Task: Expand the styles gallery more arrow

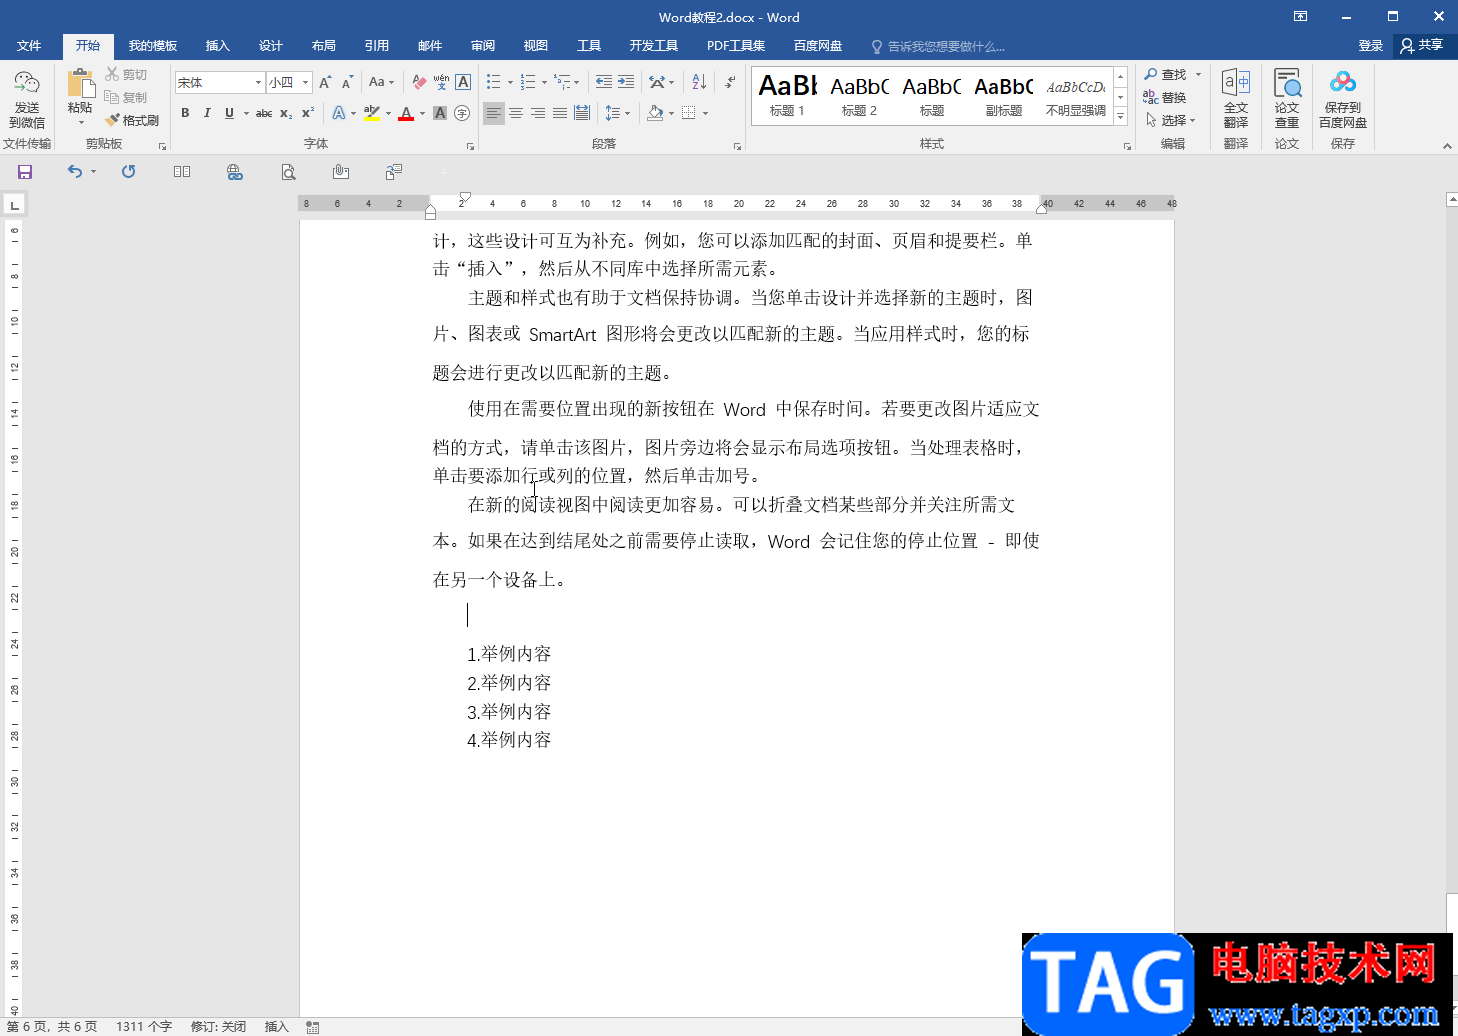Action: pos(1121,117)
